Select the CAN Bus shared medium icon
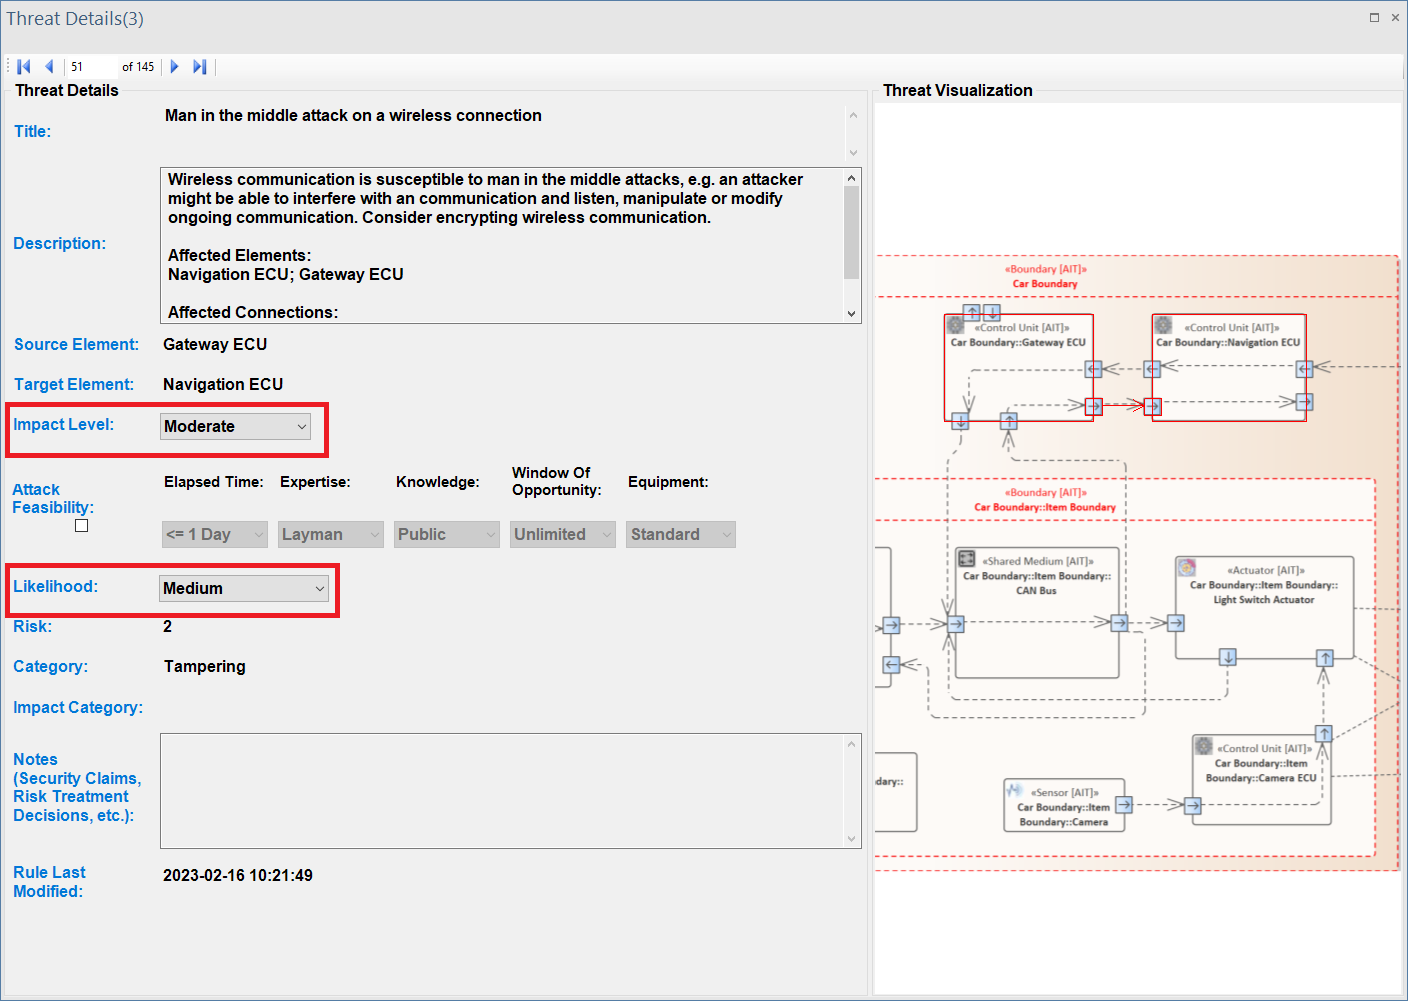Image resolution: width=1408 pixels, height=1001 pixels. pos(967,559)
